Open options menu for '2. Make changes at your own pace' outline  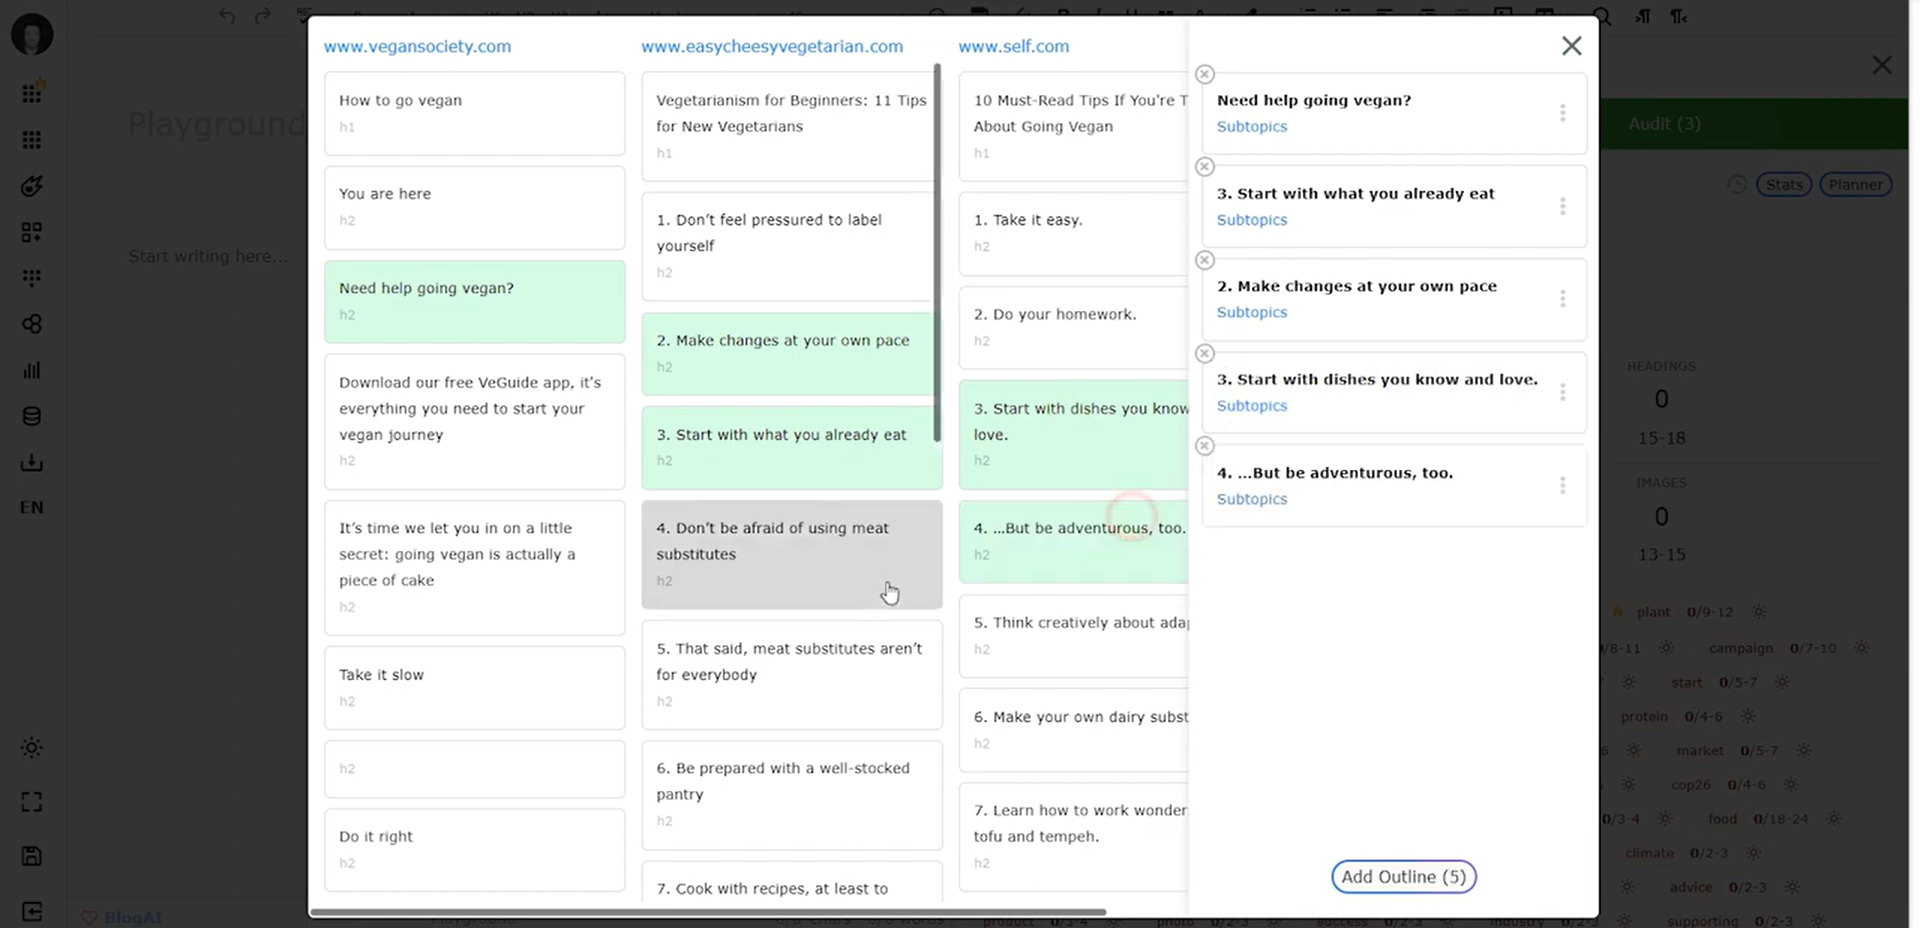coord(1562,299)
